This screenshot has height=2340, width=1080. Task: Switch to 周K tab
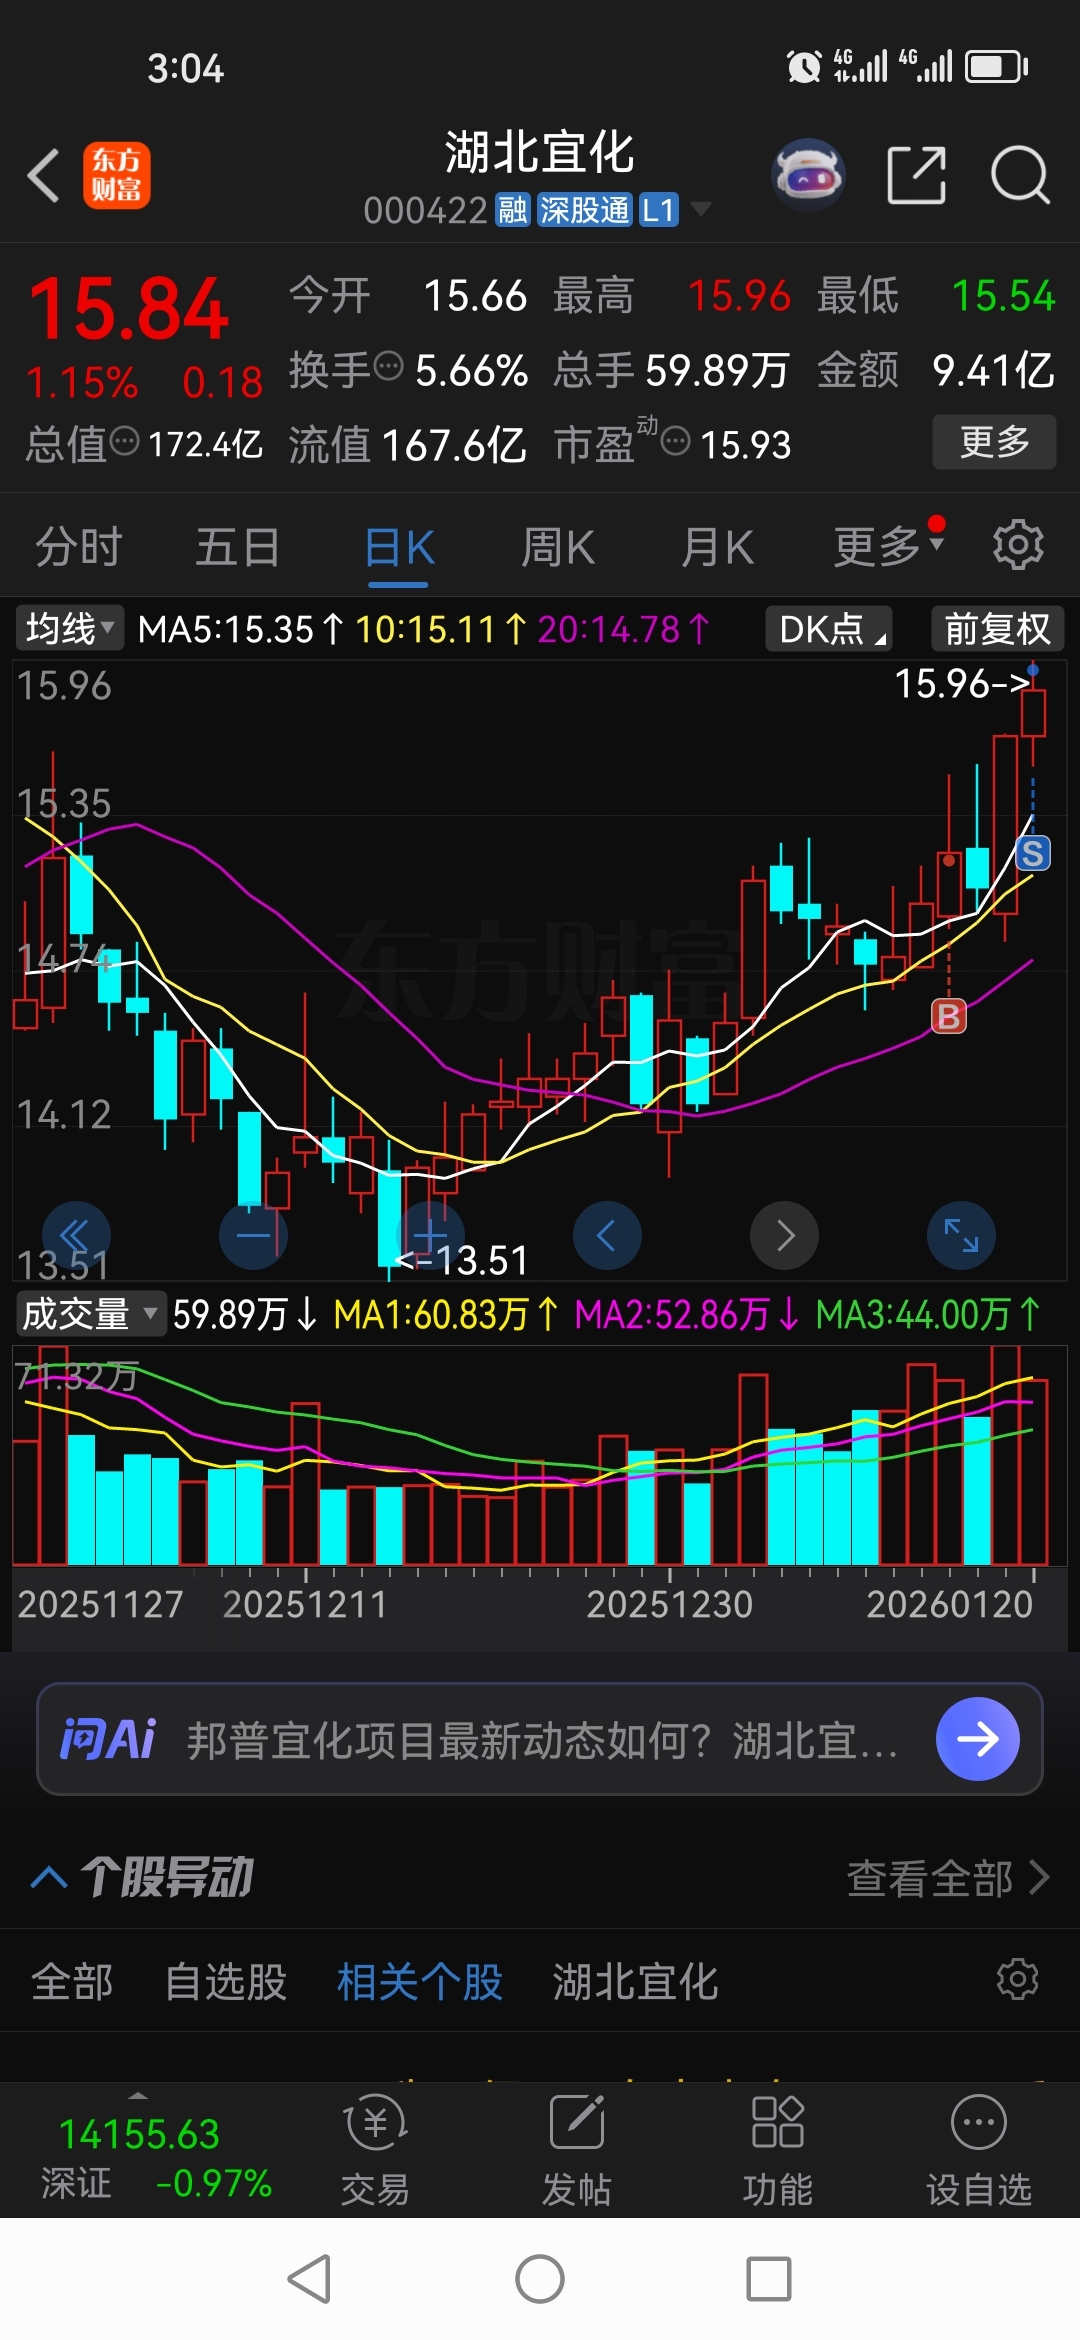[x=558, y=547]
